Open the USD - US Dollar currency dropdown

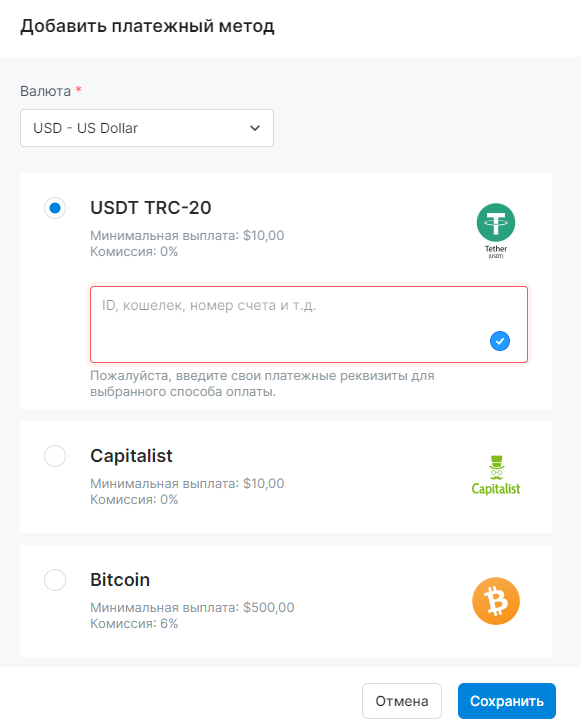tap(147, 128)
